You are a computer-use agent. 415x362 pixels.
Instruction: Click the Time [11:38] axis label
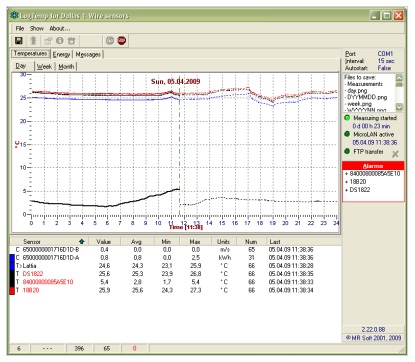(186, 227)
